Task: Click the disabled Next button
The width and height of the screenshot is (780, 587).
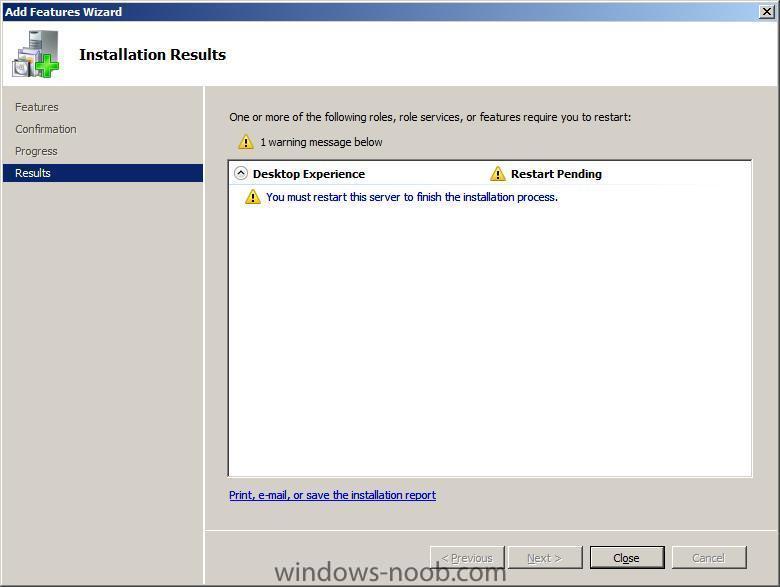Action: tap(545, 558)
